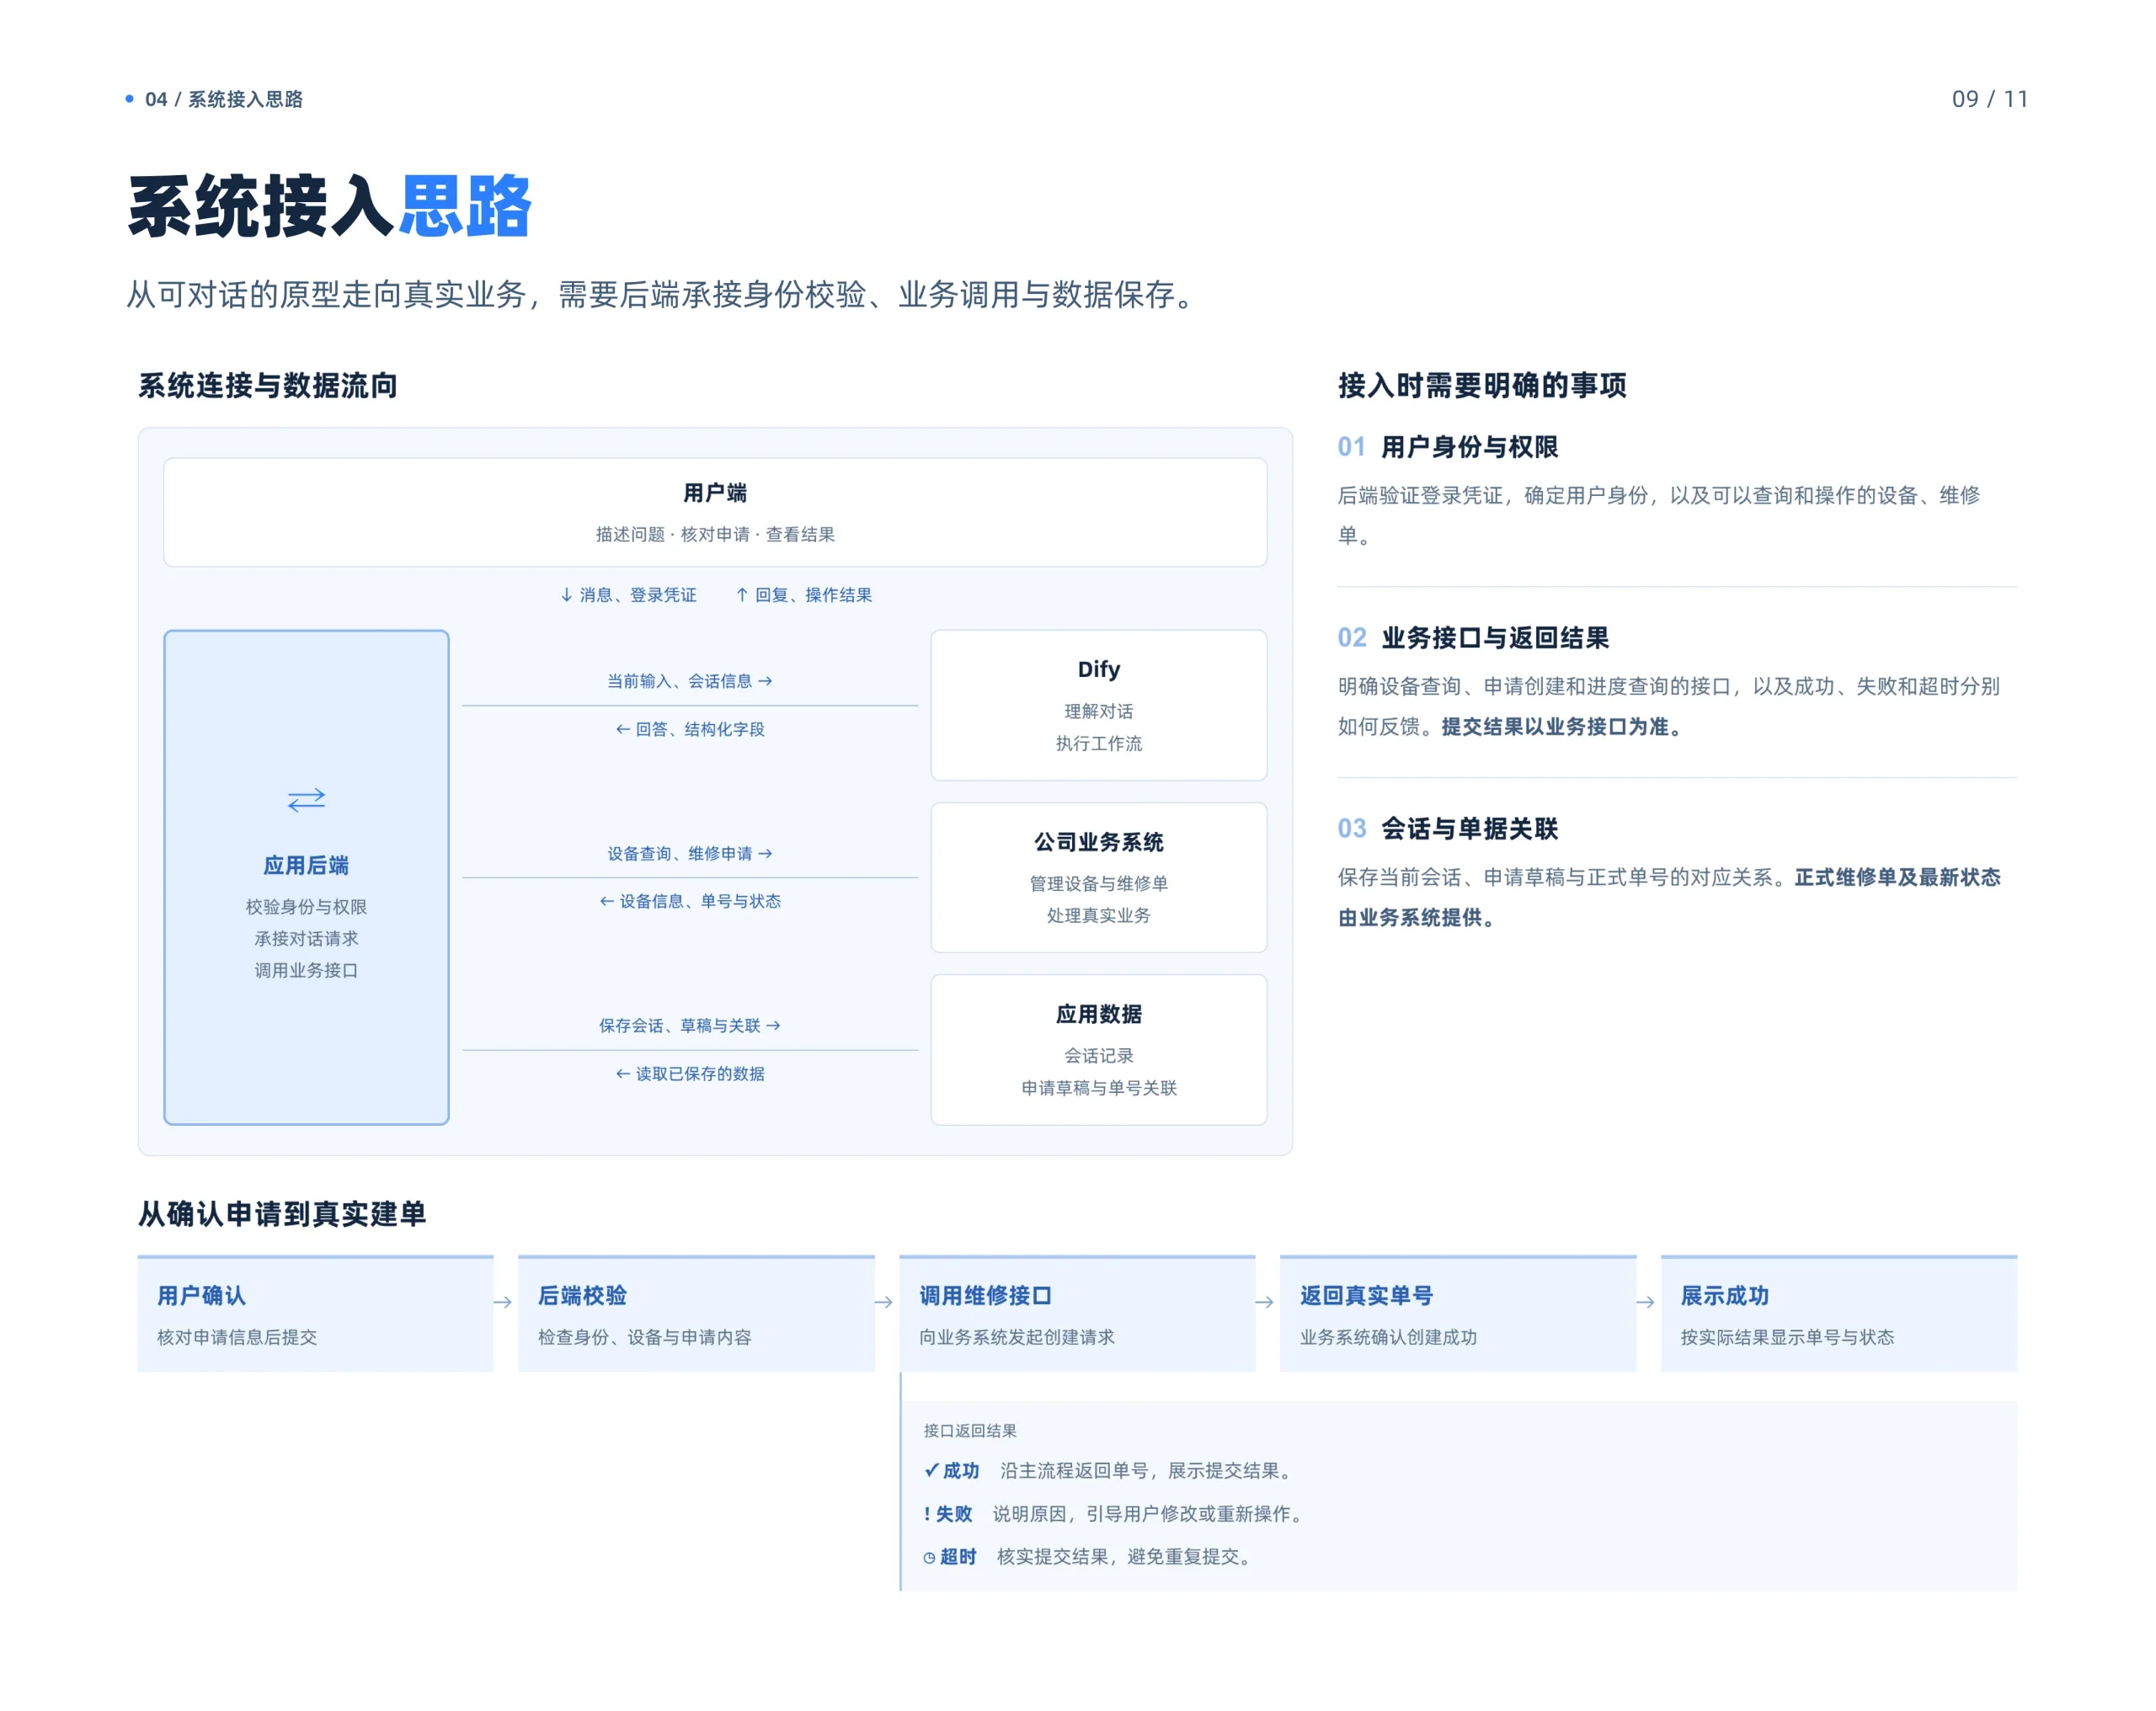Click the 展示成功 step card
The image size is (2156, 1711).
pos(1839,1313)
